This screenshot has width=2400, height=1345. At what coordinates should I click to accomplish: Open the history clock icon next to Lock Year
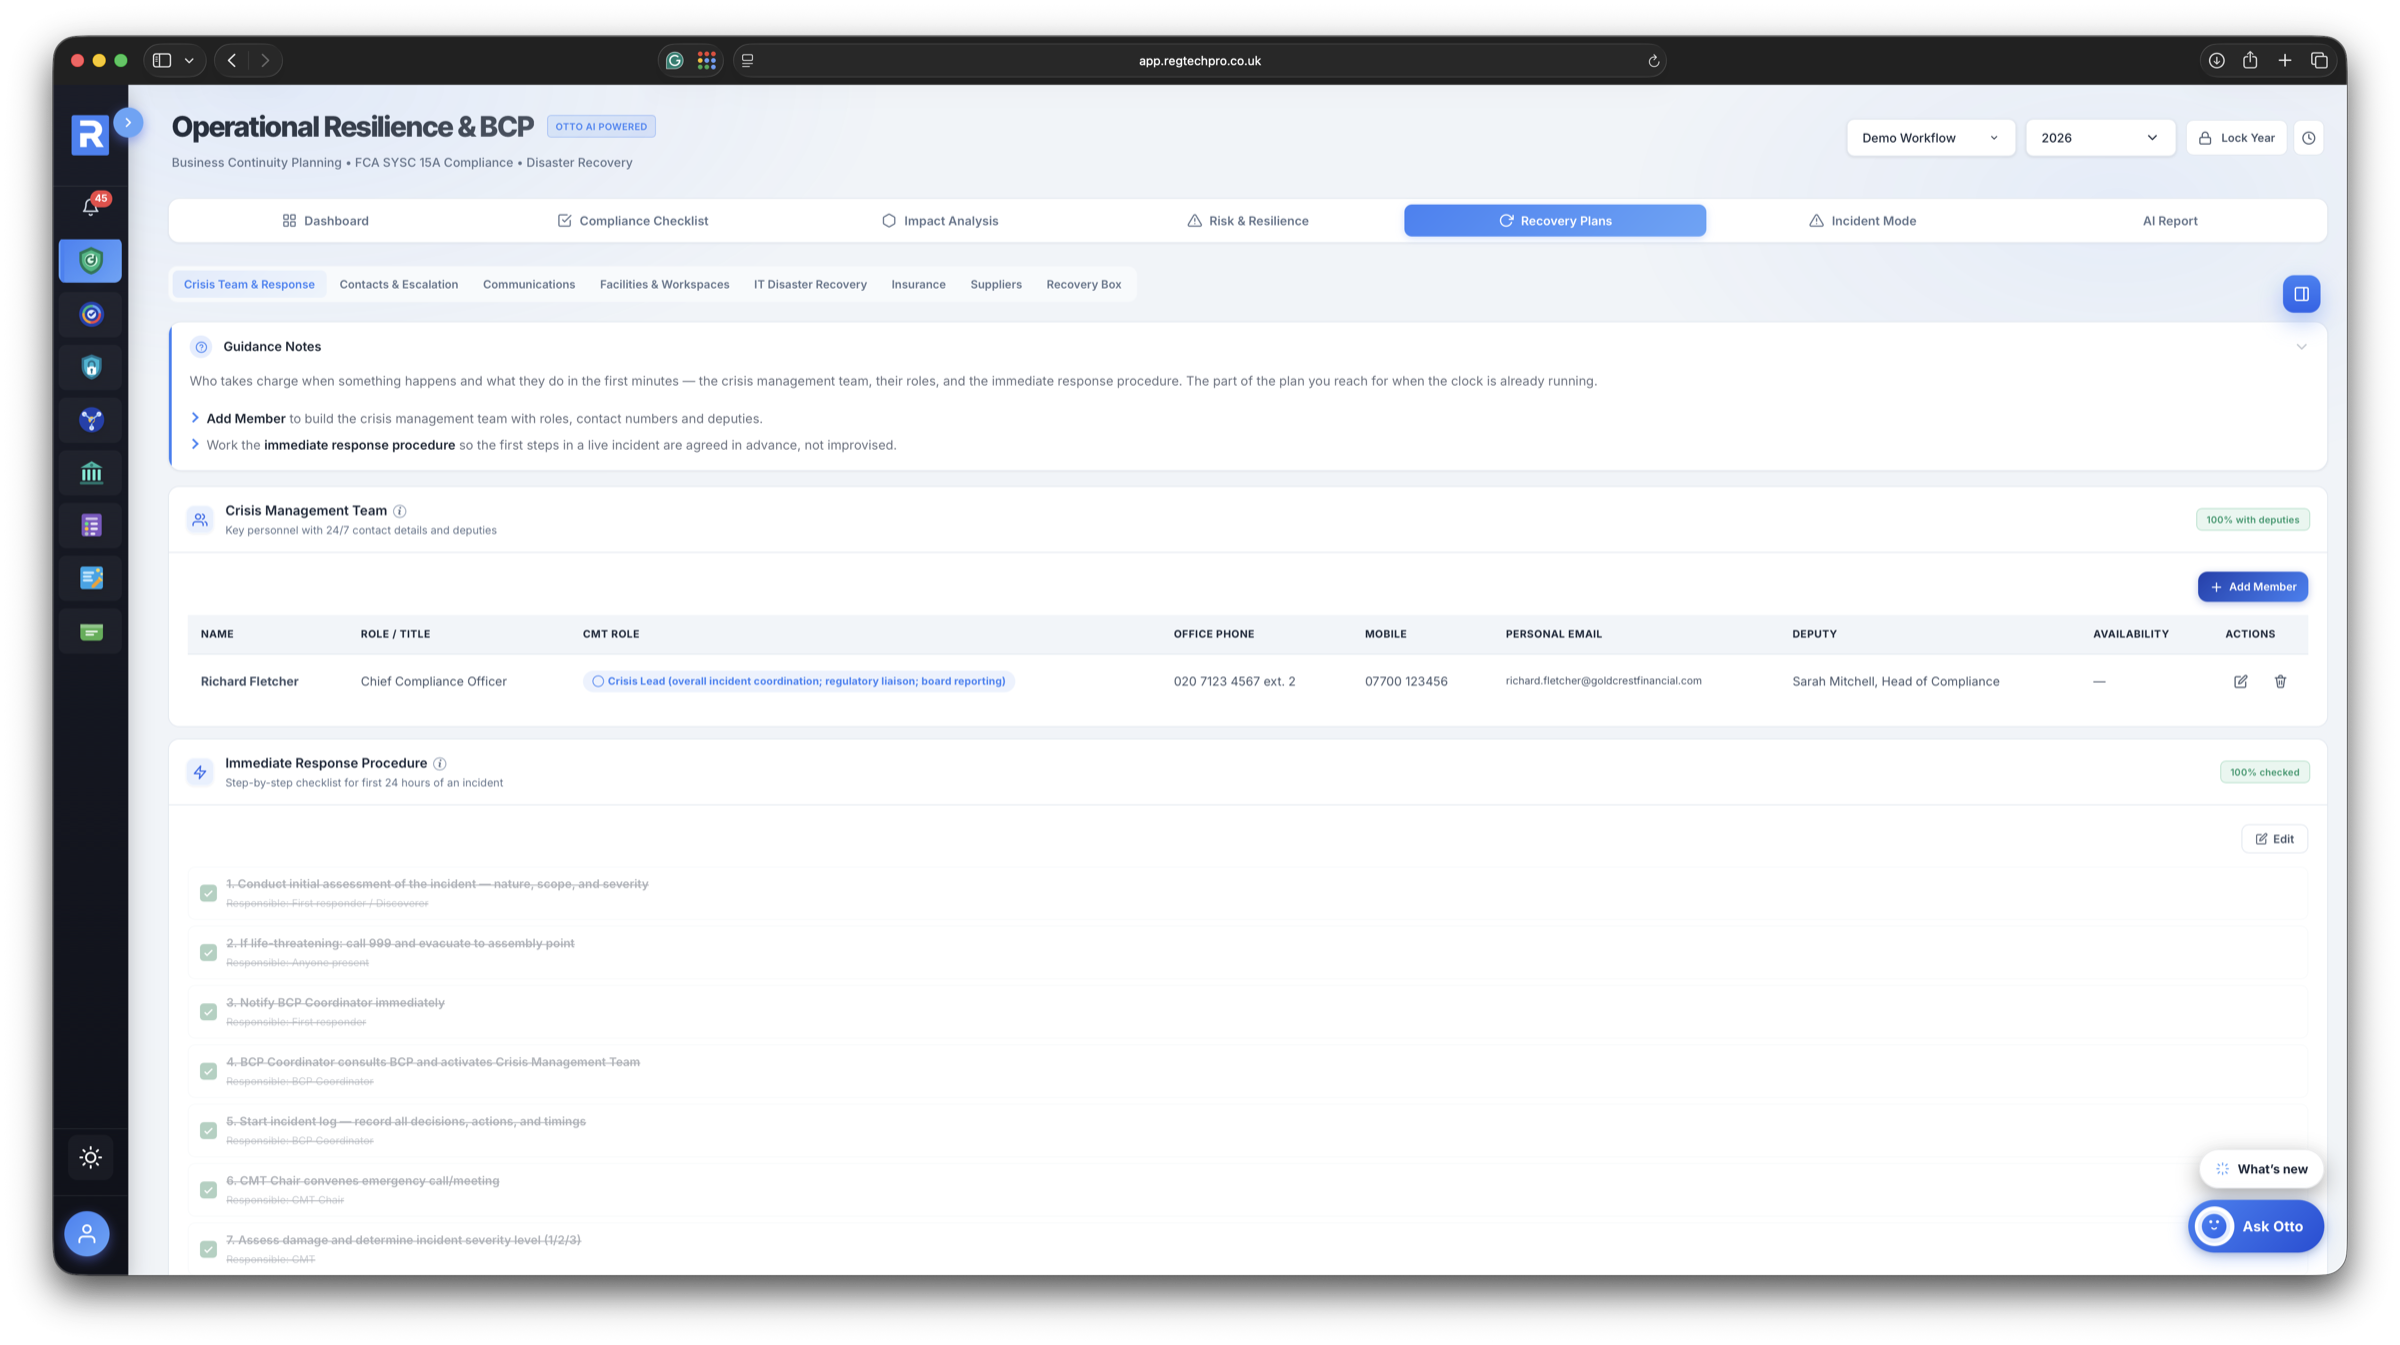coord(2308,138)
